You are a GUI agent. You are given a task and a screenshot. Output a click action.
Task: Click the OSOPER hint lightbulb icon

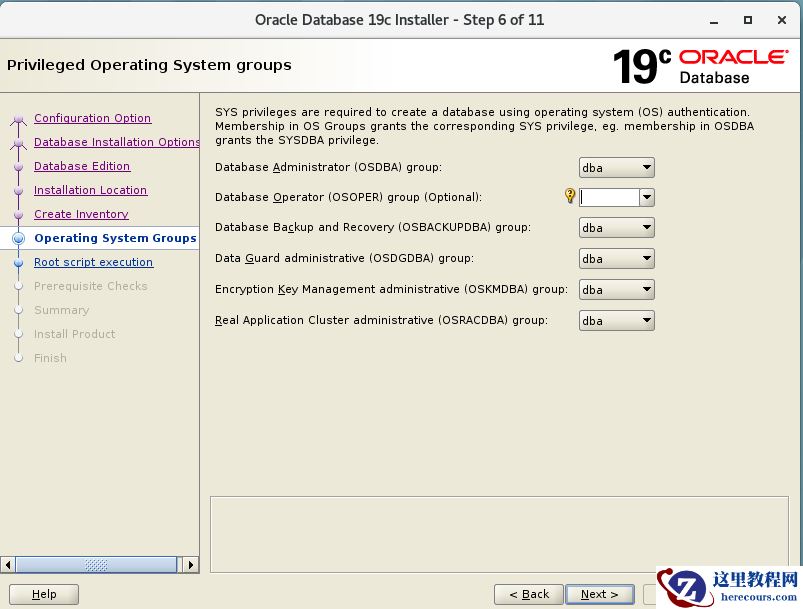tap(570, 196)
